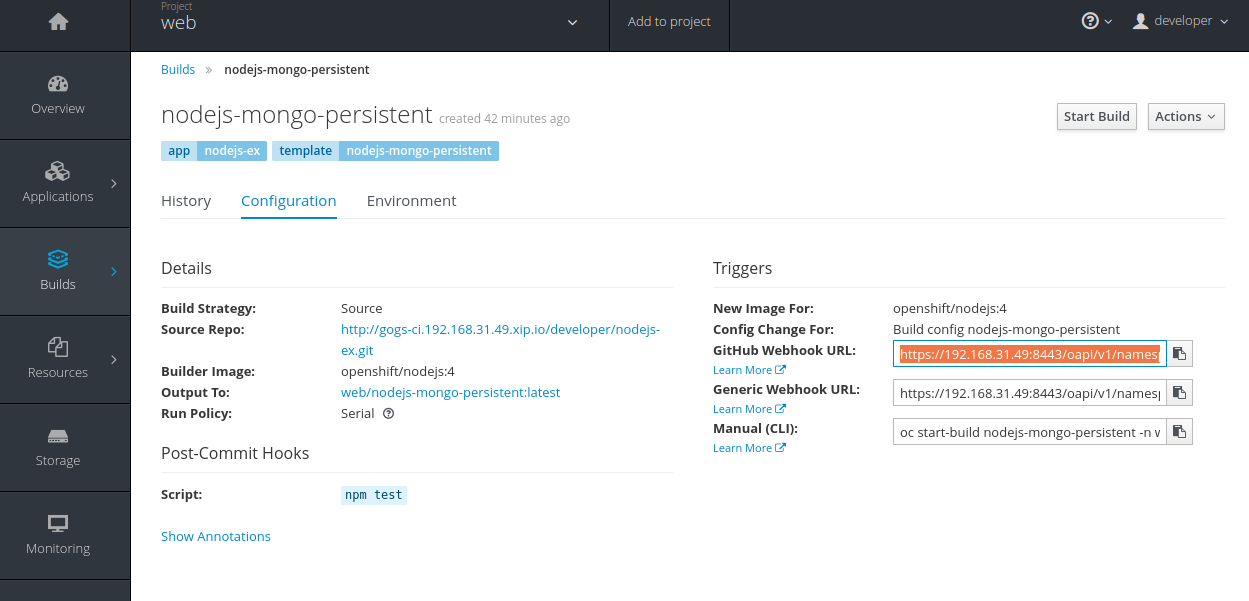Copy the Generic Webhook URL to clipboard

1180,393
